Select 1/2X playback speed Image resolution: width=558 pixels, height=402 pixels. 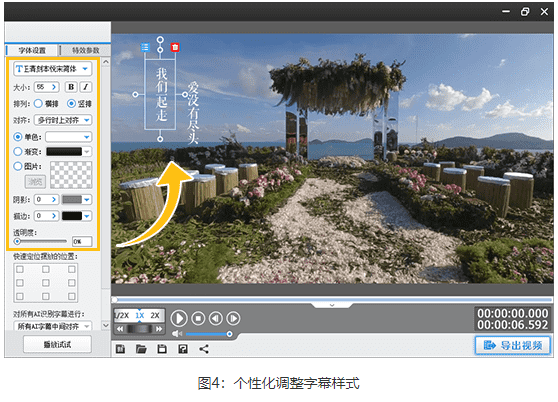click(x=122, y=316)
